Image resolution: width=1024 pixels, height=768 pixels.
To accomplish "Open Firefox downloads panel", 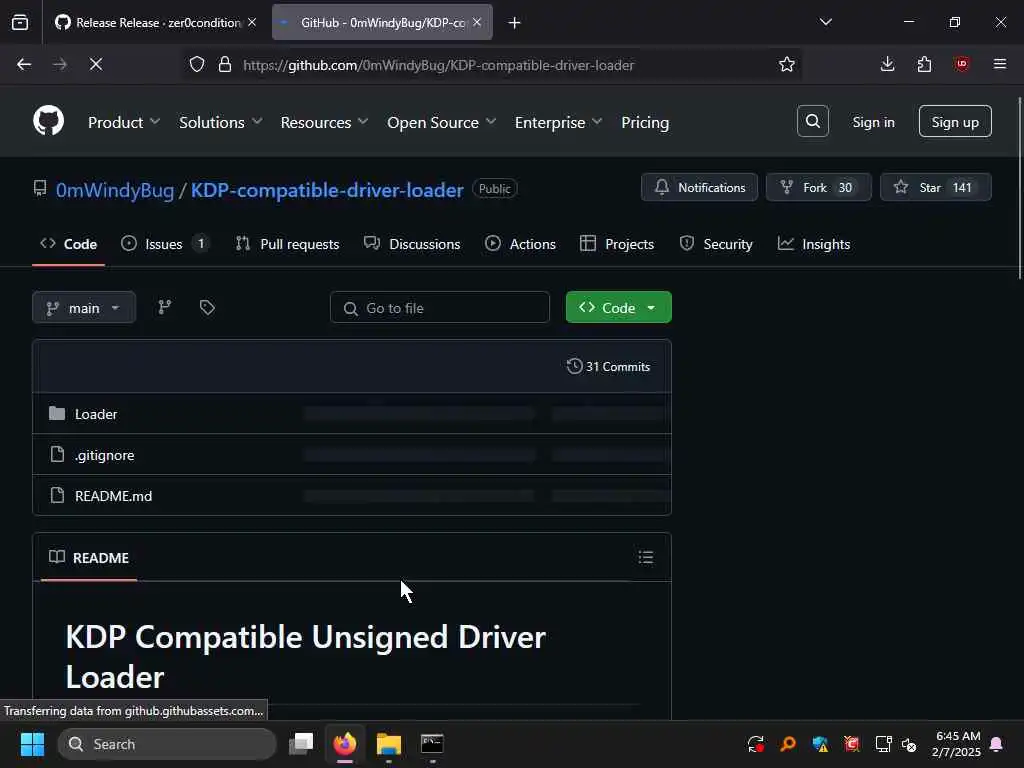I will [887, 64].
